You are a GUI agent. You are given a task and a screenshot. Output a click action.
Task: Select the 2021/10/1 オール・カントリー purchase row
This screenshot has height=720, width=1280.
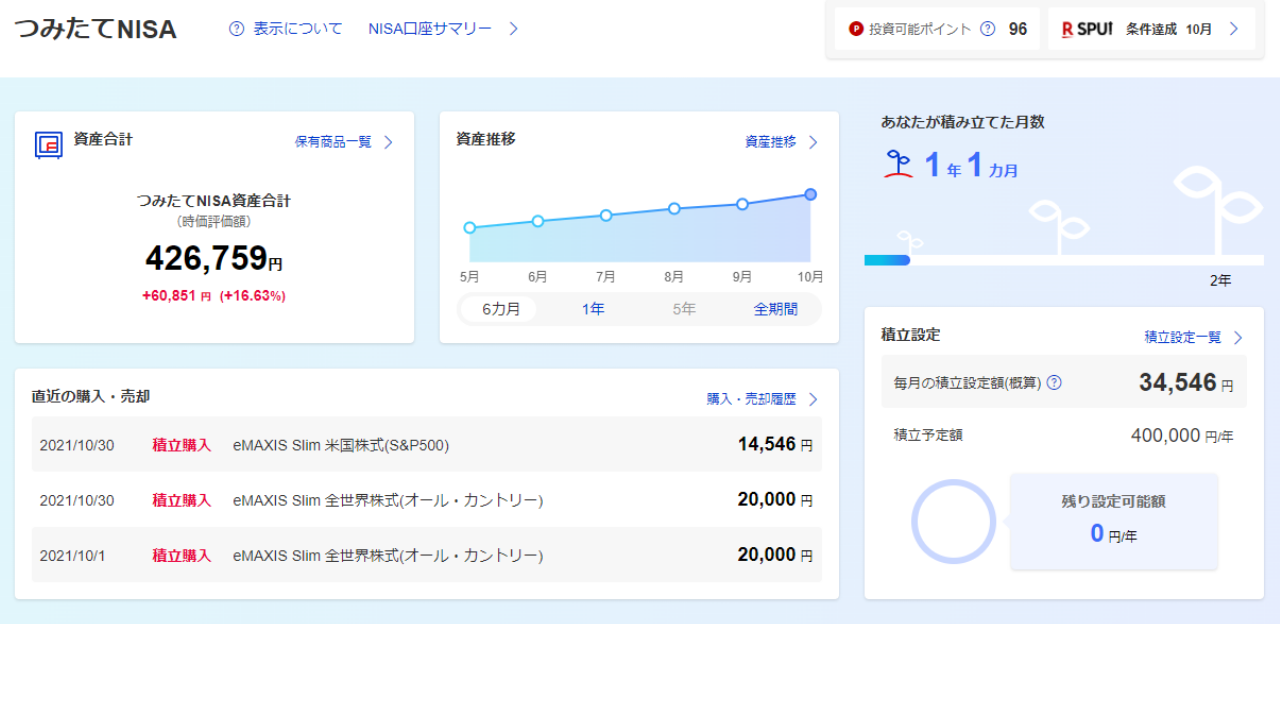(x=427, y=555)
